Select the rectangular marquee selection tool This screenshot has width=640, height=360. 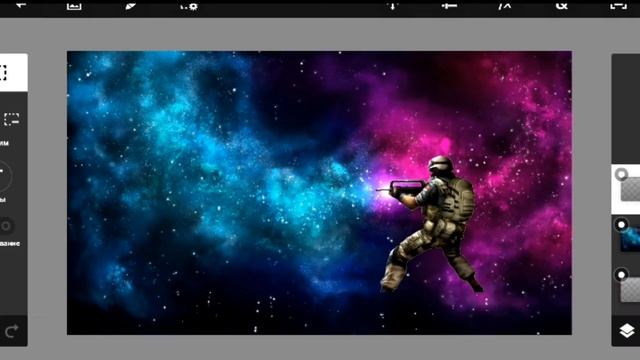tap(3, 73)
